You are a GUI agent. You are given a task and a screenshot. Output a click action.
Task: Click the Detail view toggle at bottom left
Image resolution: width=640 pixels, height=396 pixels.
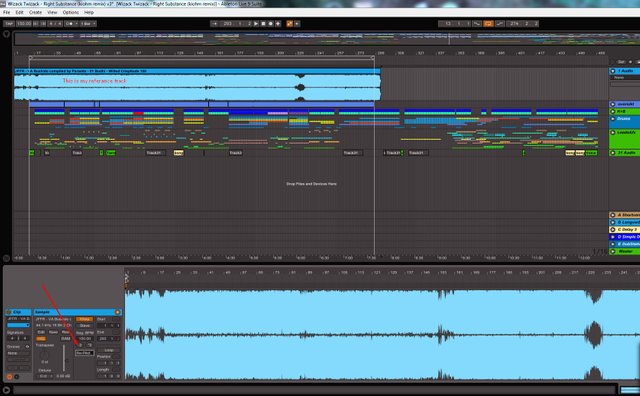(6, 390)
